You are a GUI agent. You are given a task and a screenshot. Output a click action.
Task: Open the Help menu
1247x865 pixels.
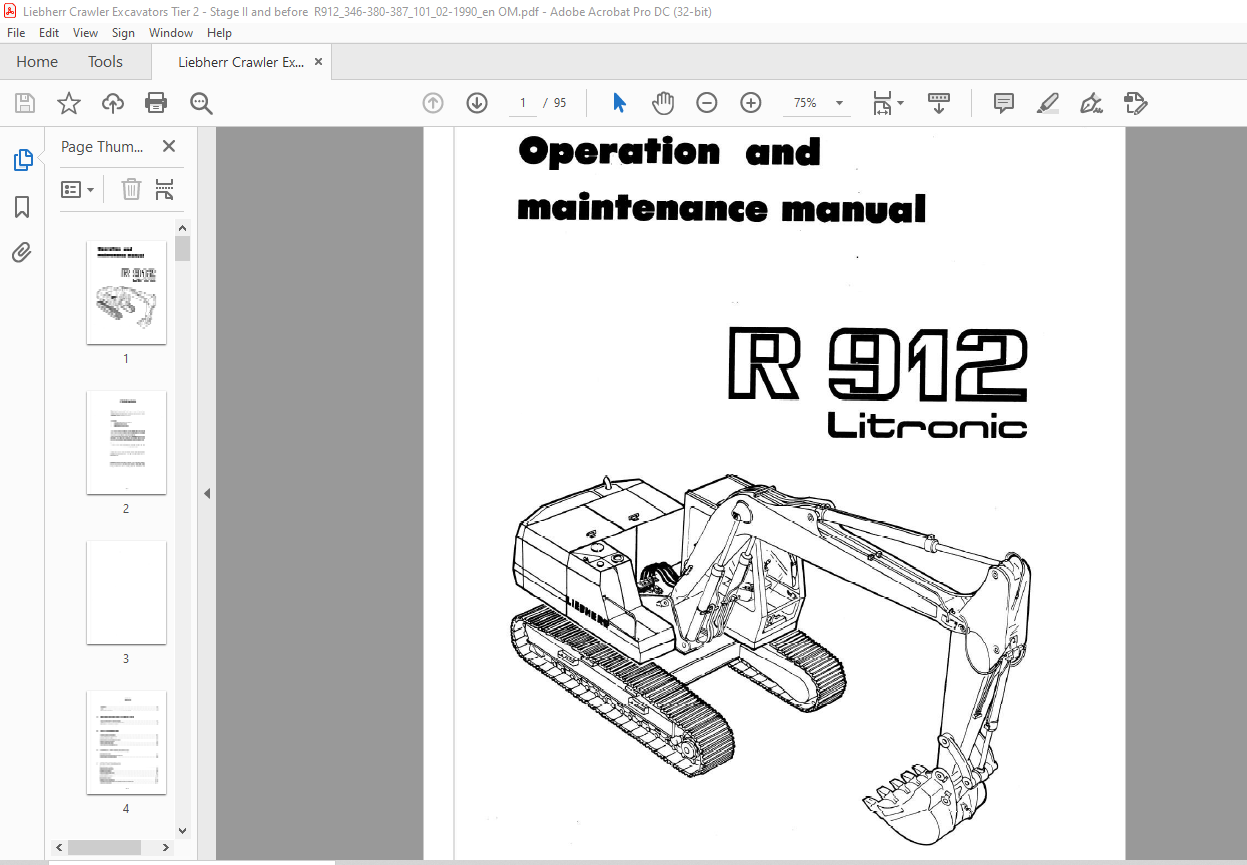219,33
